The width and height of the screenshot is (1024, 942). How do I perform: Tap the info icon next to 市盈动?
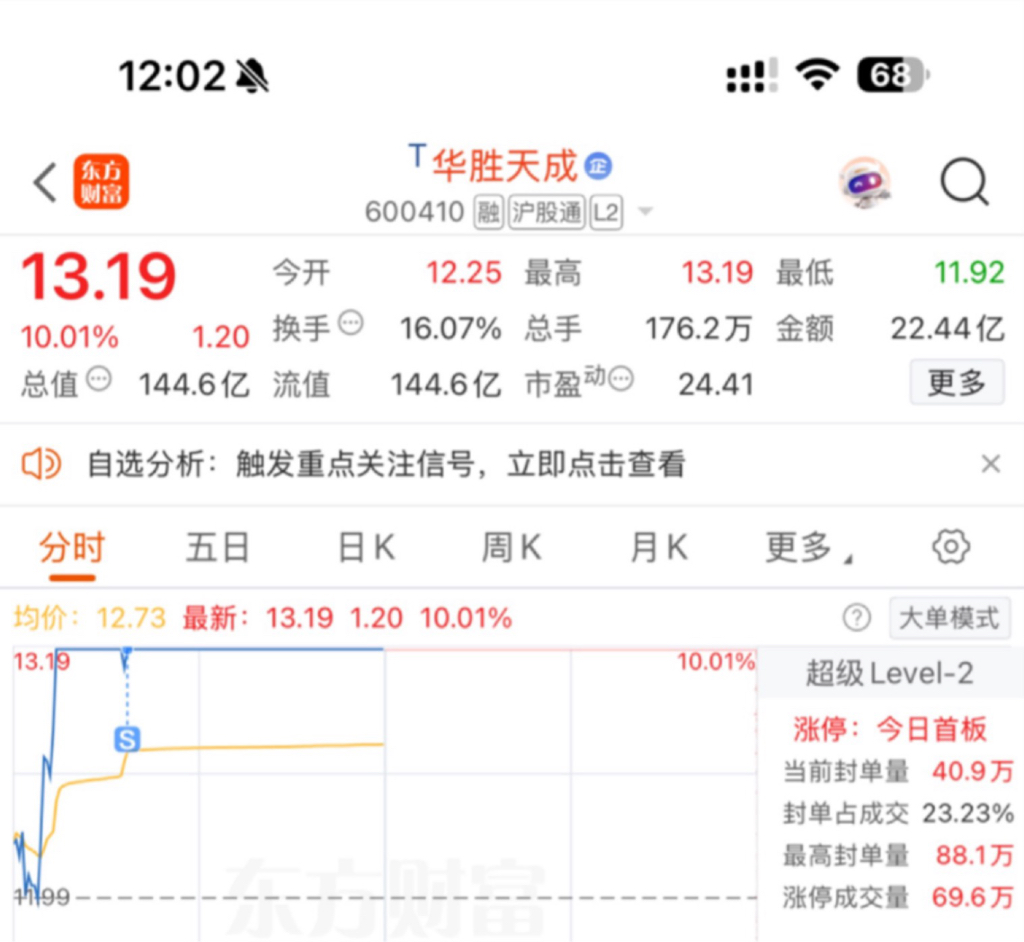[x=620, y=378]
